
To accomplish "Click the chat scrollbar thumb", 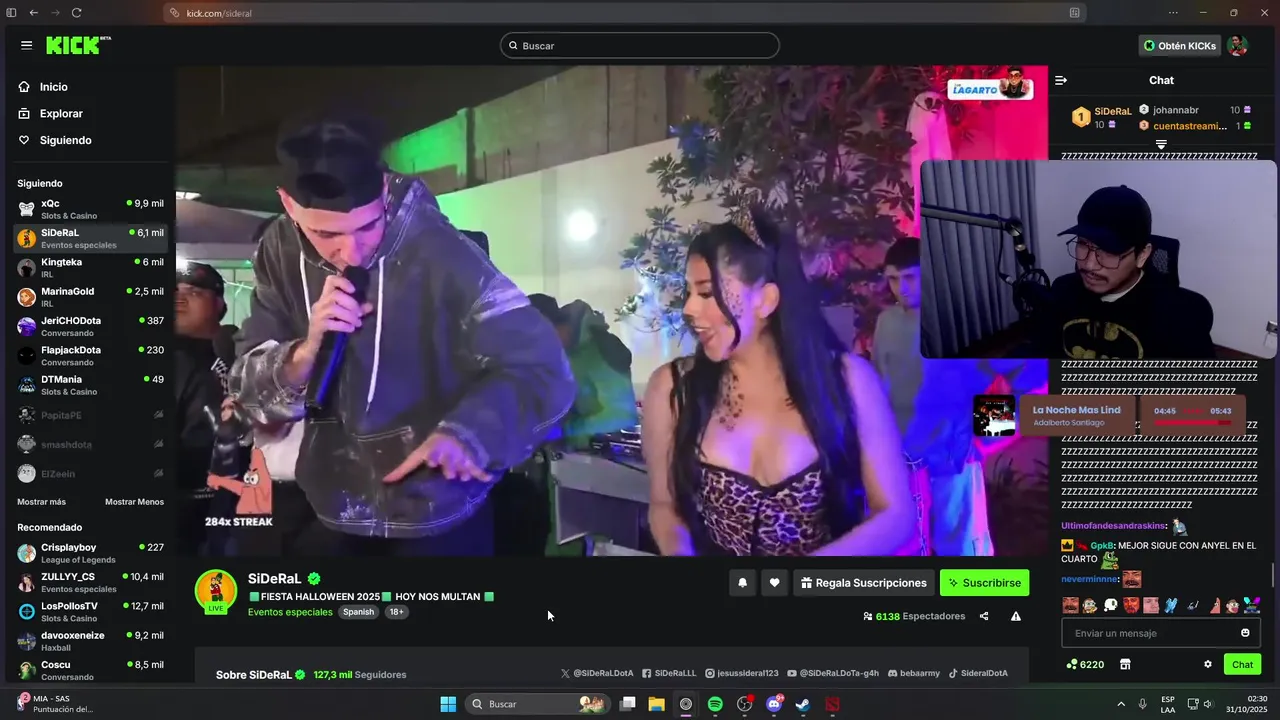I will tap(1272, 576).
